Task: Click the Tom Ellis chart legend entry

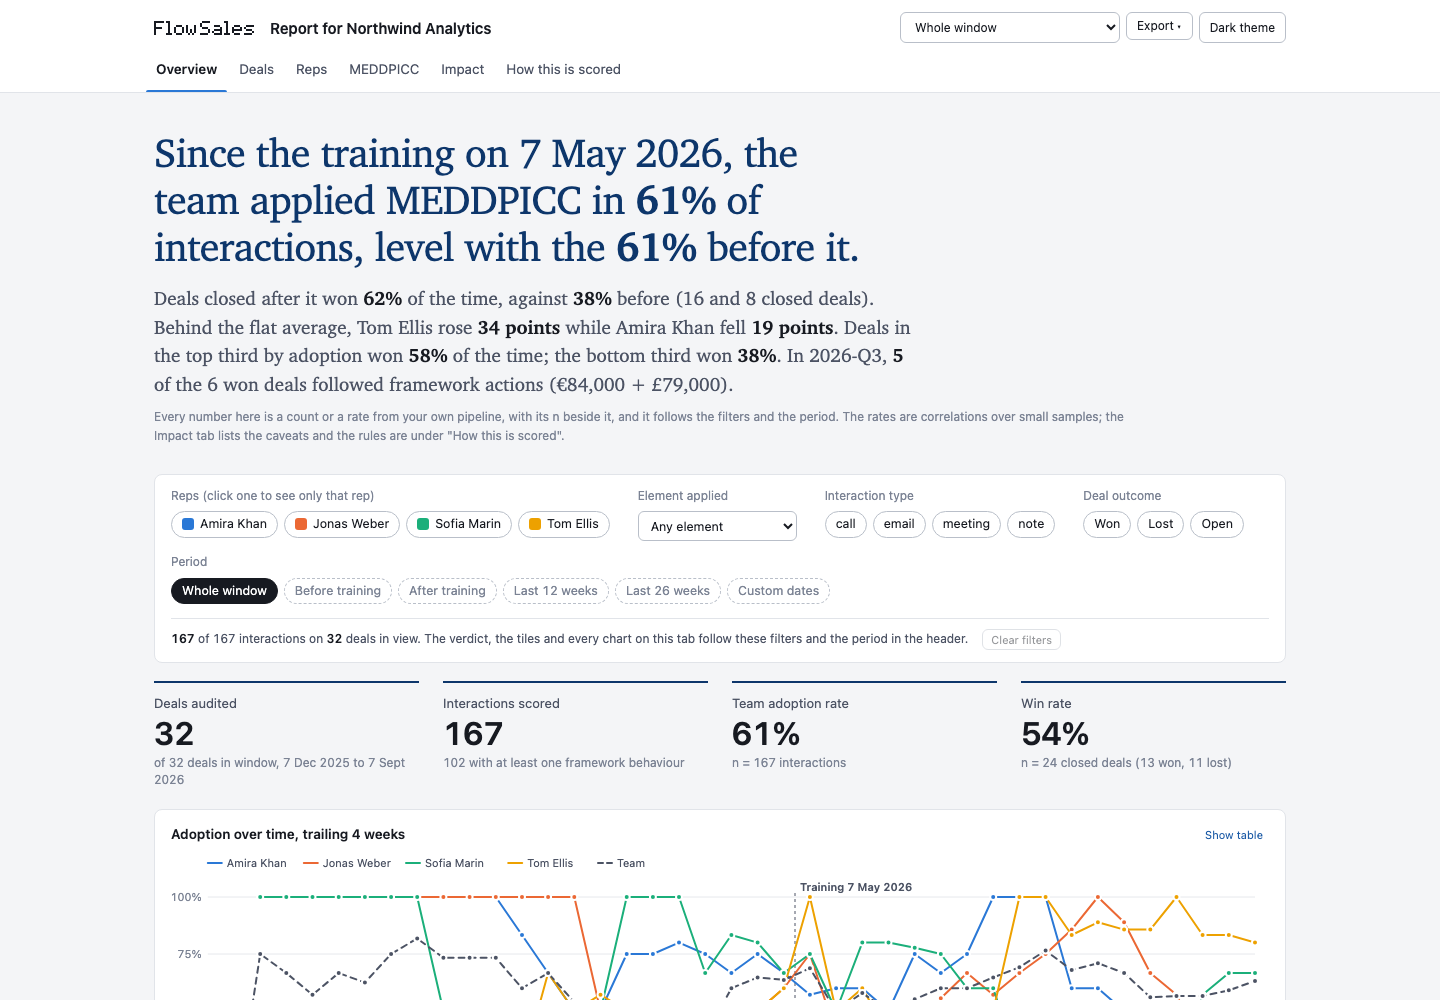Action: 541,863
